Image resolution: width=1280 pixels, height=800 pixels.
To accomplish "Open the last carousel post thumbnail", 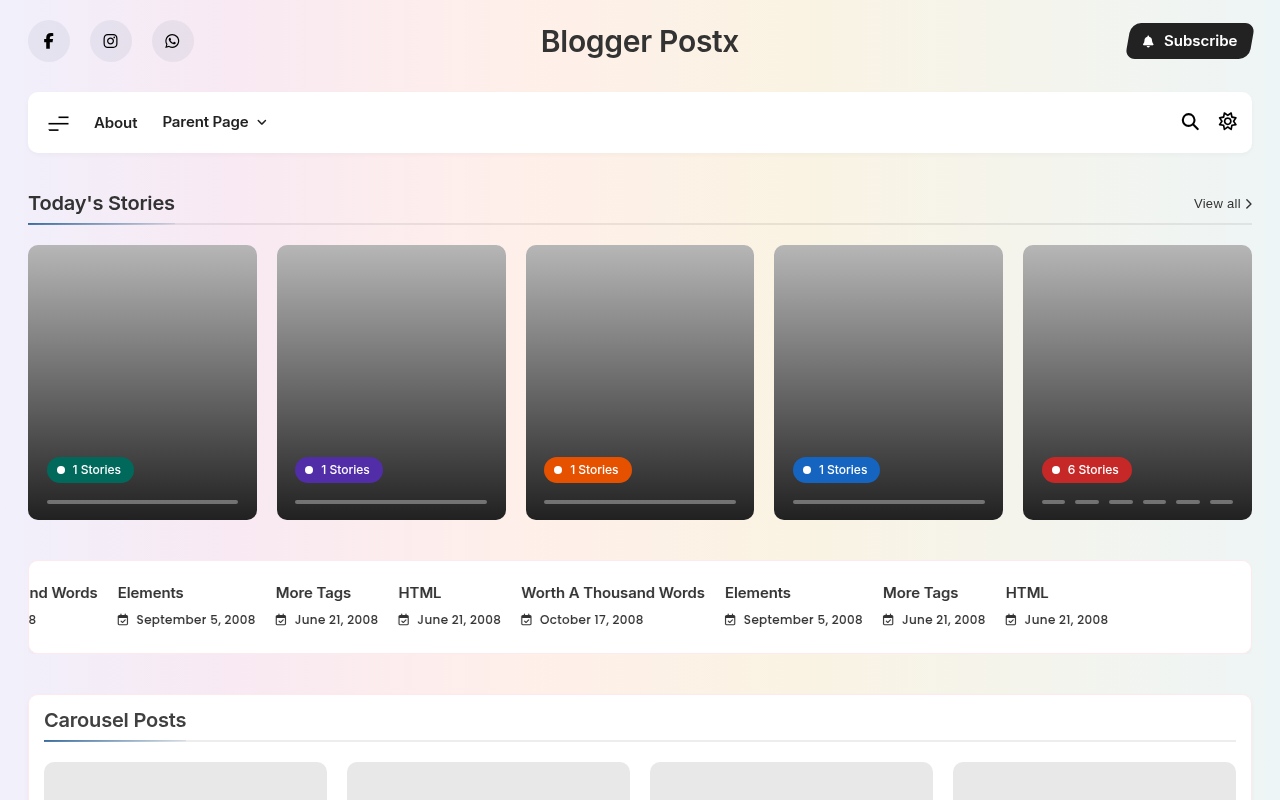I will (x=1094, y=781).
